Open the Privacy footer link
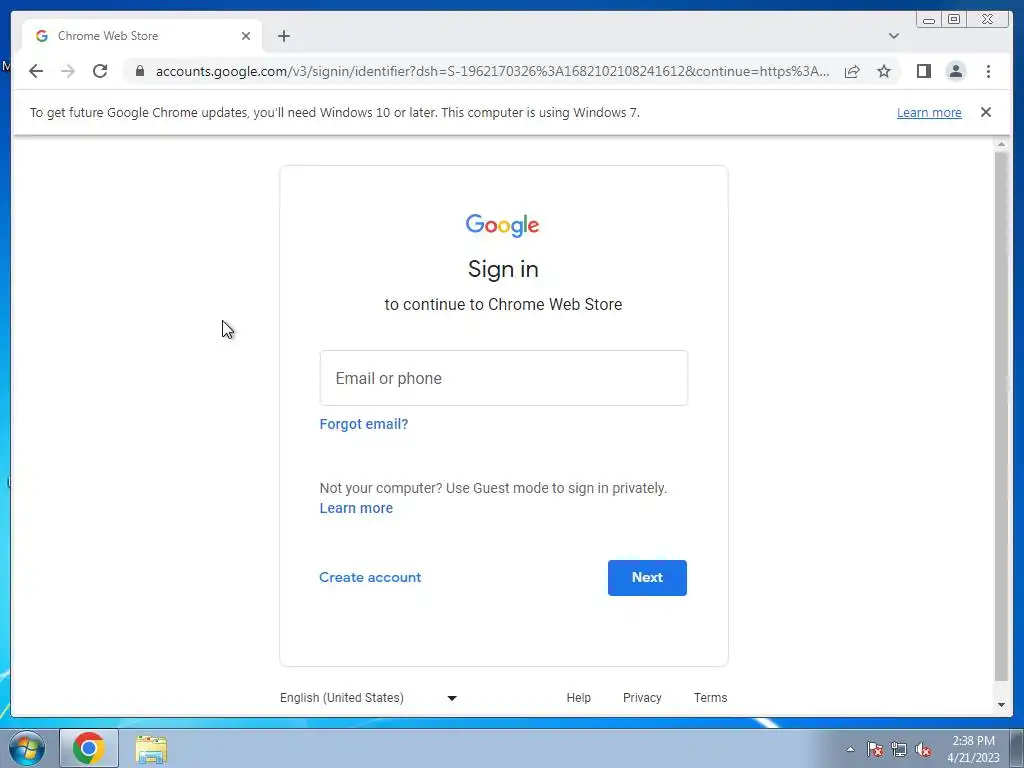The width and height of the screenshot is (1024, 768). (642, 697)
